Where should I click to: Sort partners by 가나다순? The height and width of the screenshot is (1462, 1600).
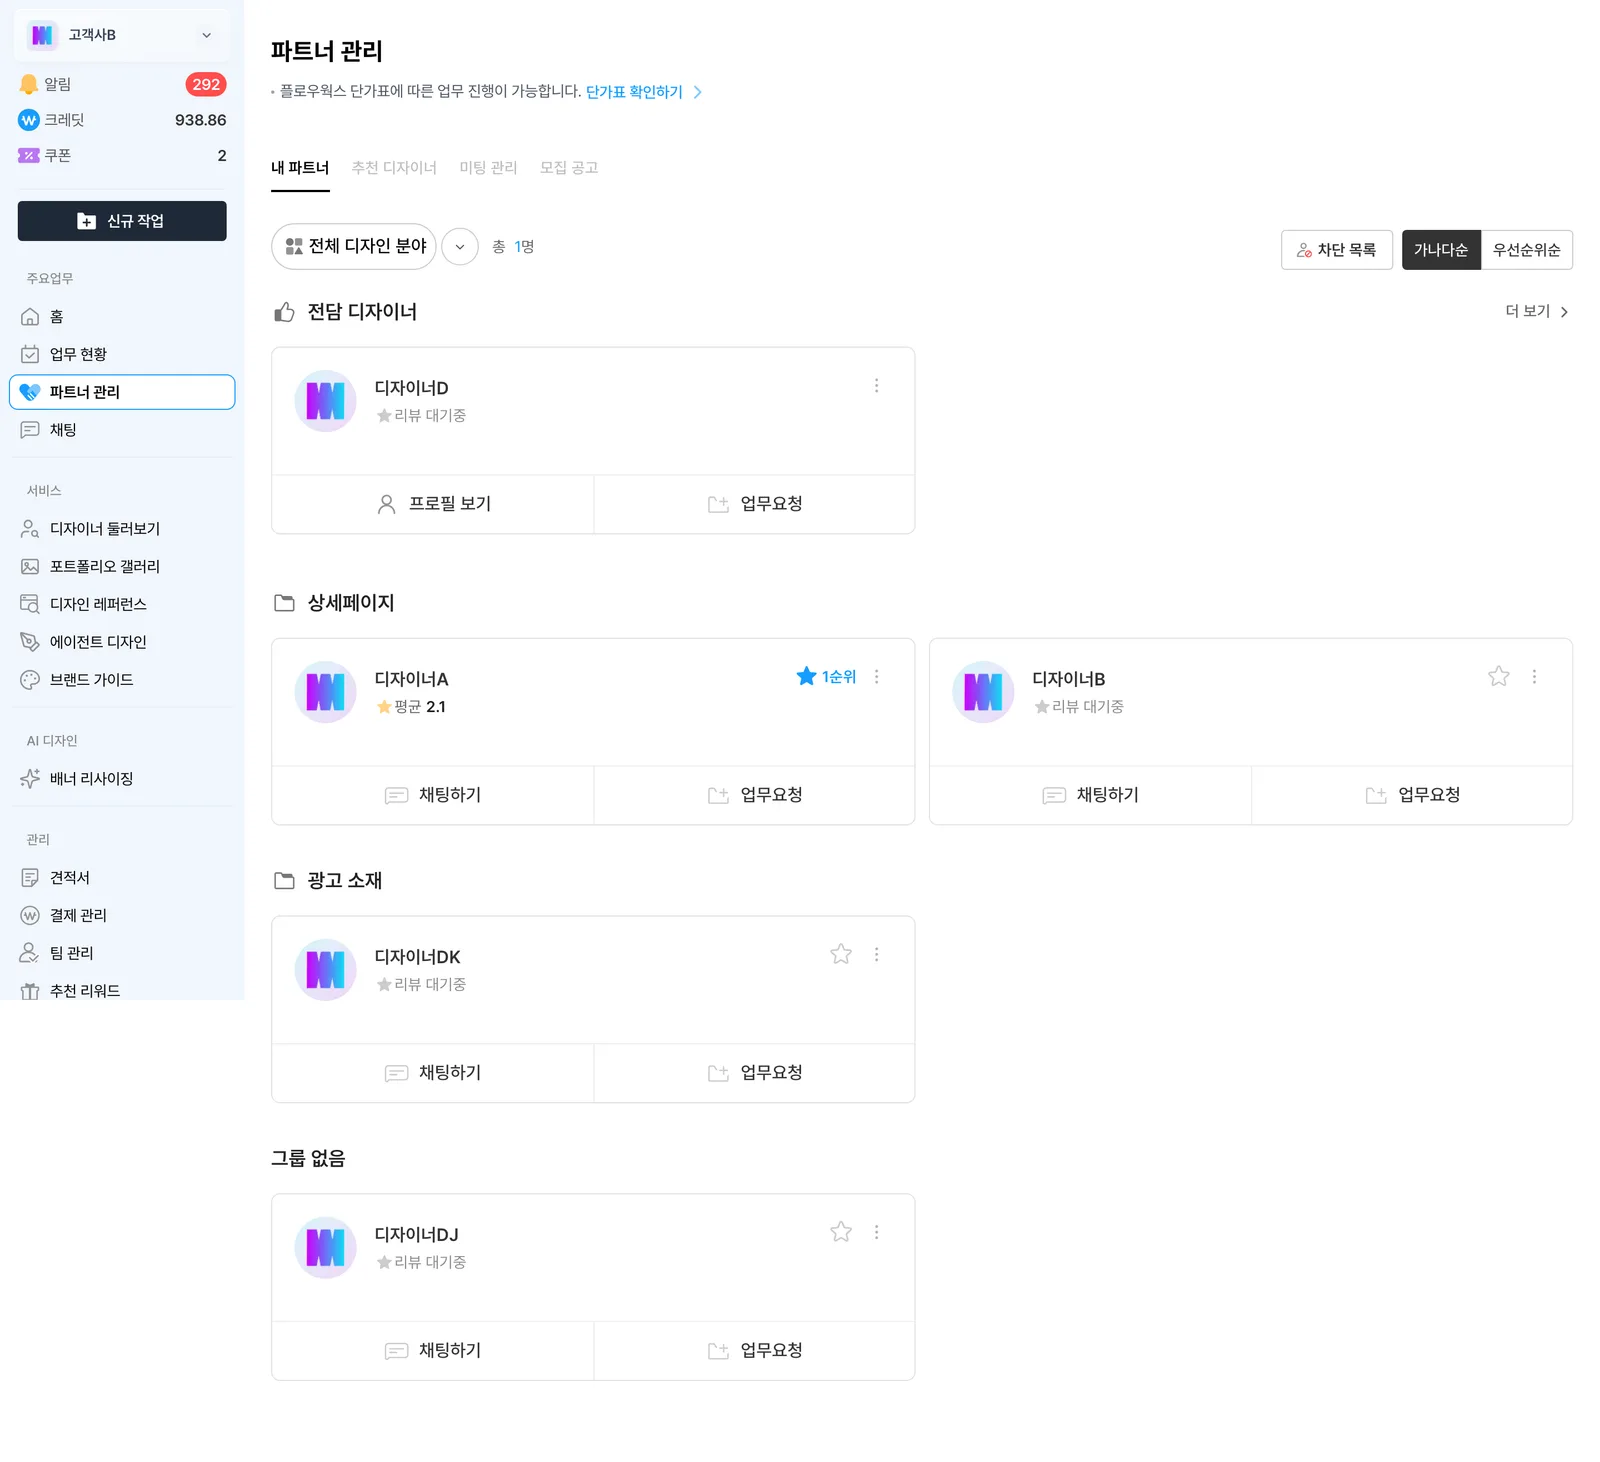coord(1441,250)
